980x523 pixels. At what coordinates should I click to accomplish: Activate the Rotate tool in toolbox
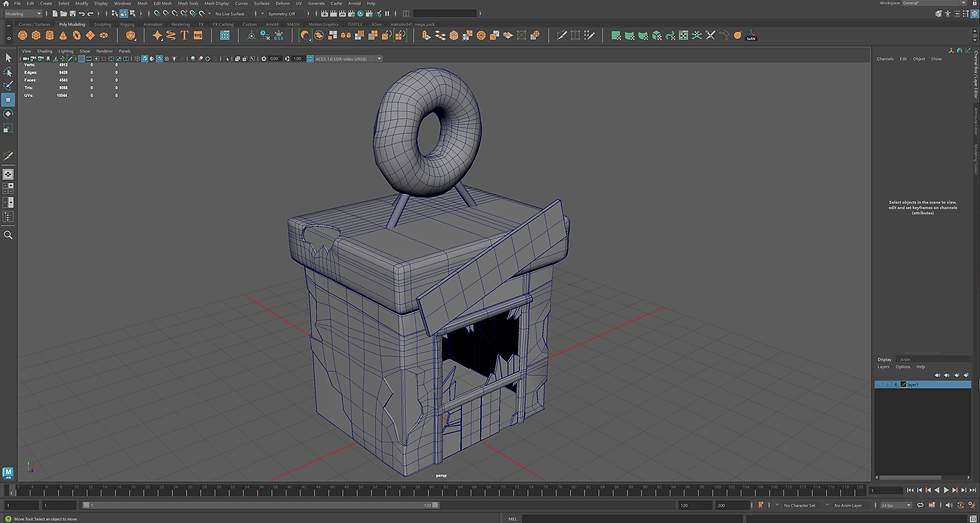8,114
